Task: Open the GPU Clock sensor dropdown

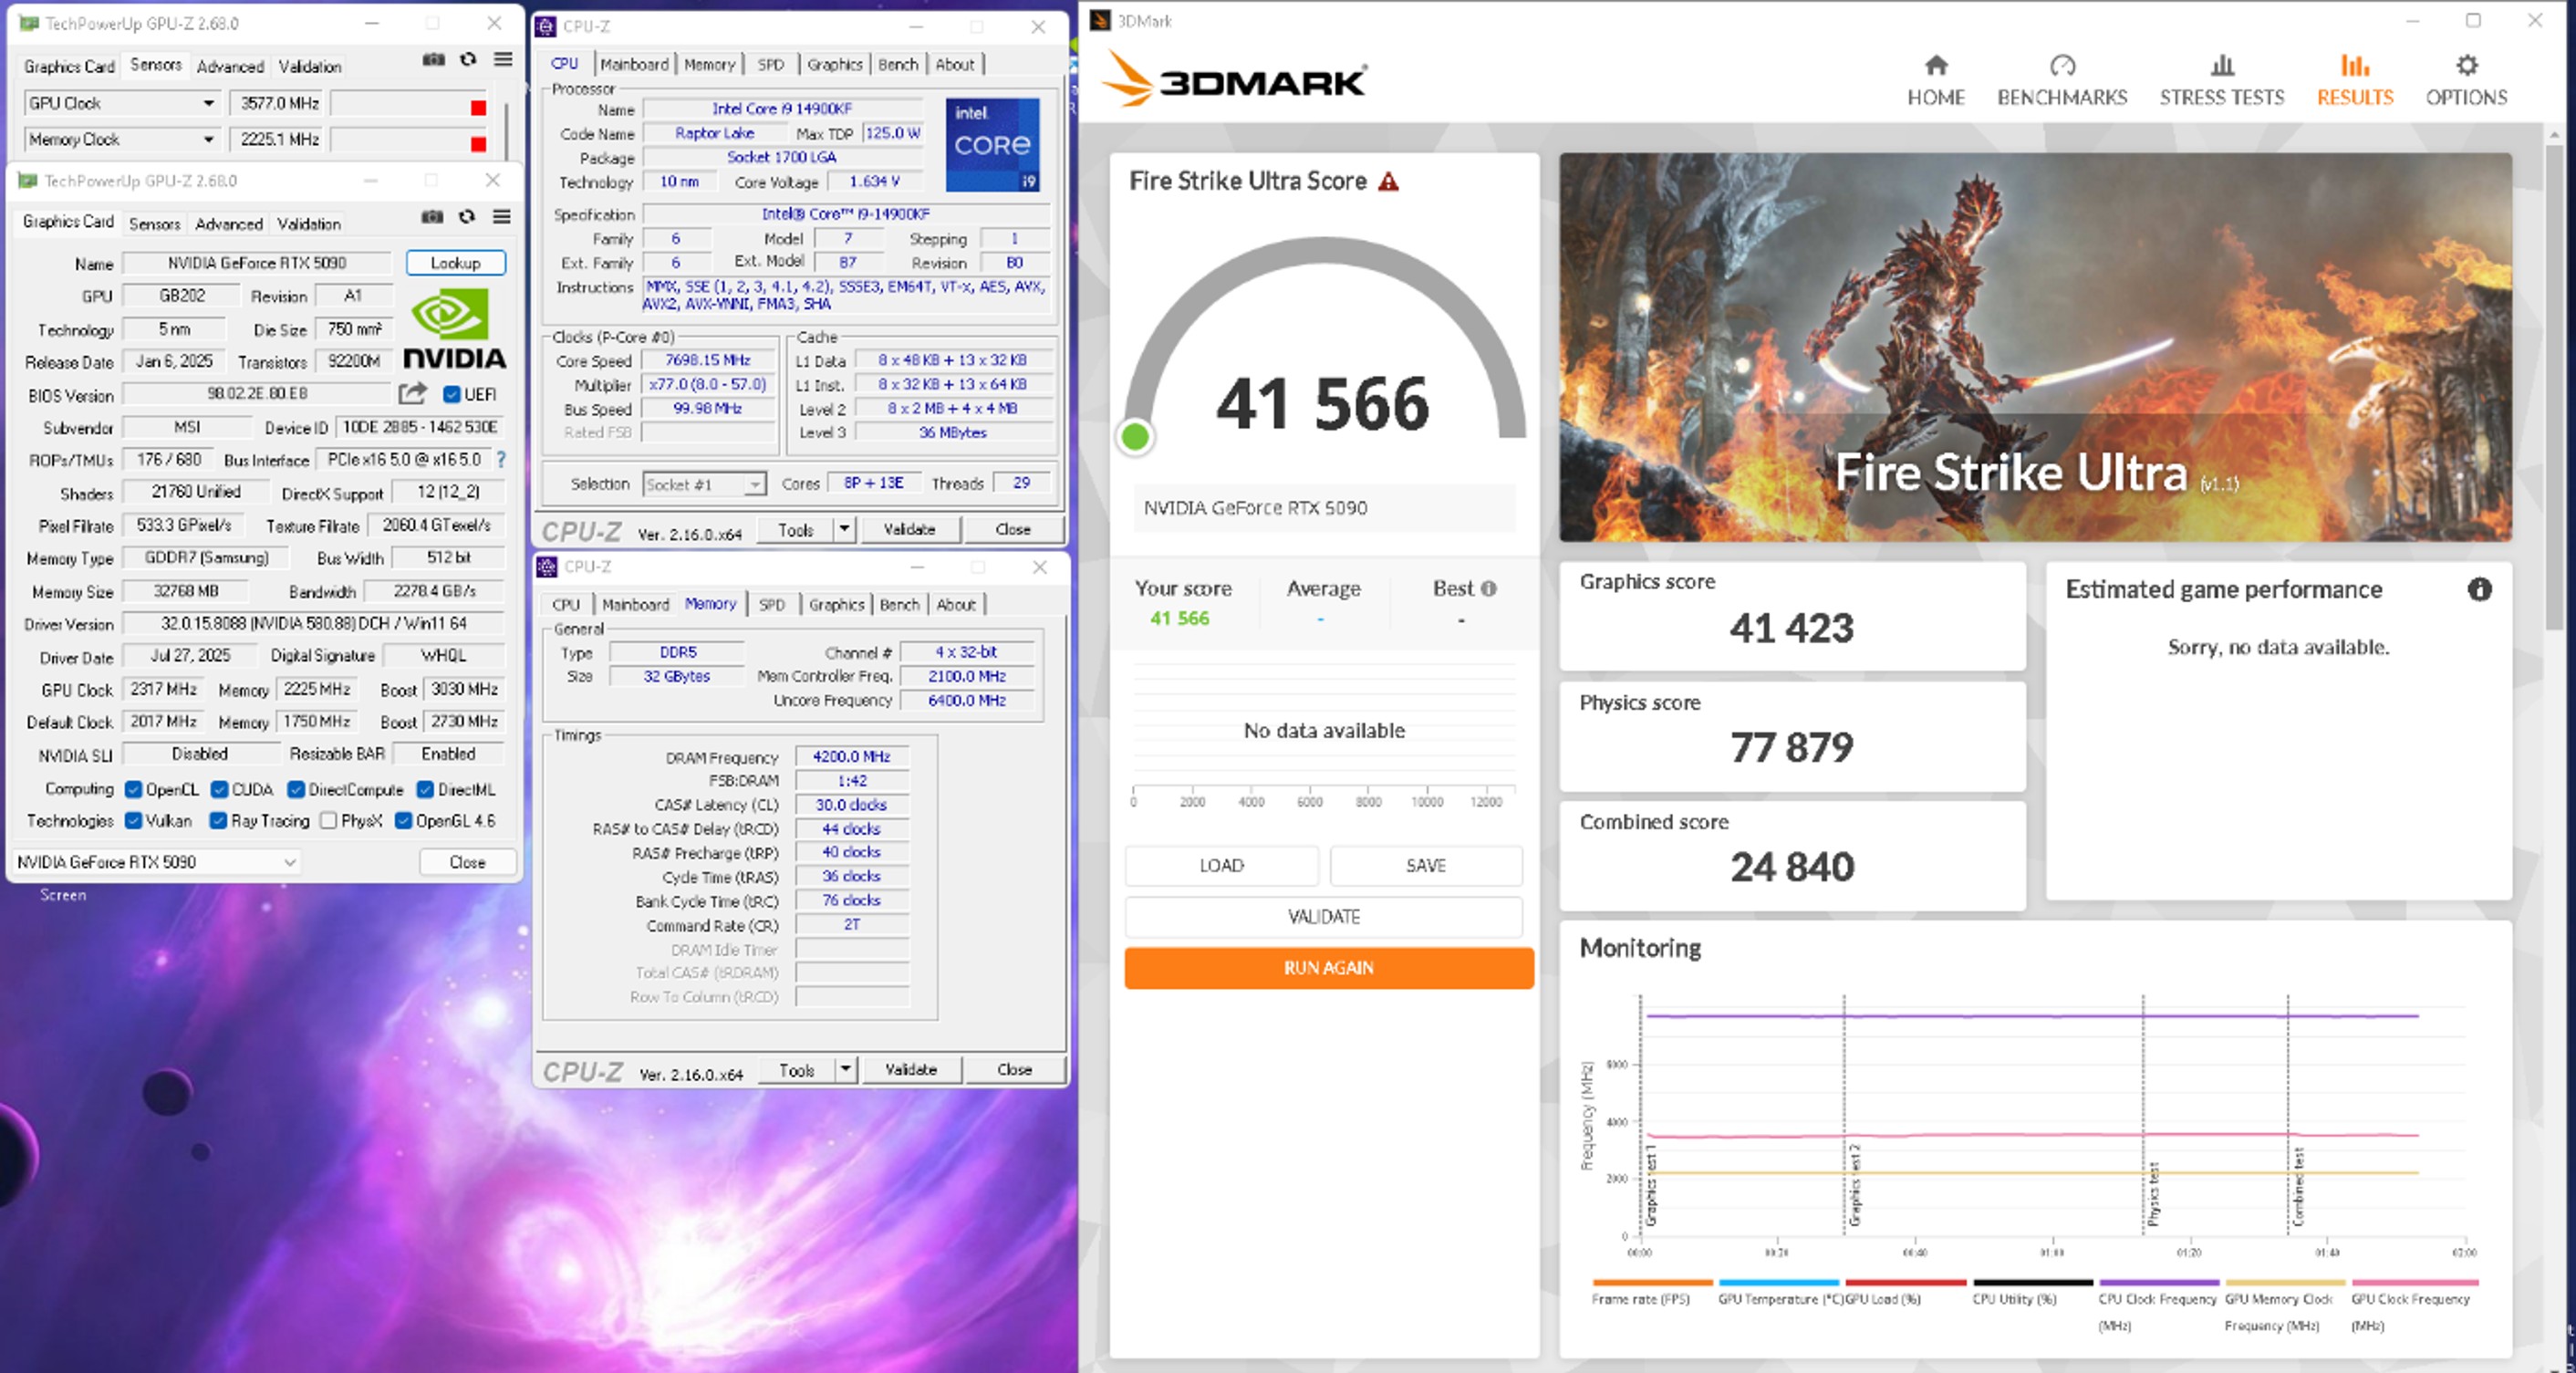Action: coord(207,102)
